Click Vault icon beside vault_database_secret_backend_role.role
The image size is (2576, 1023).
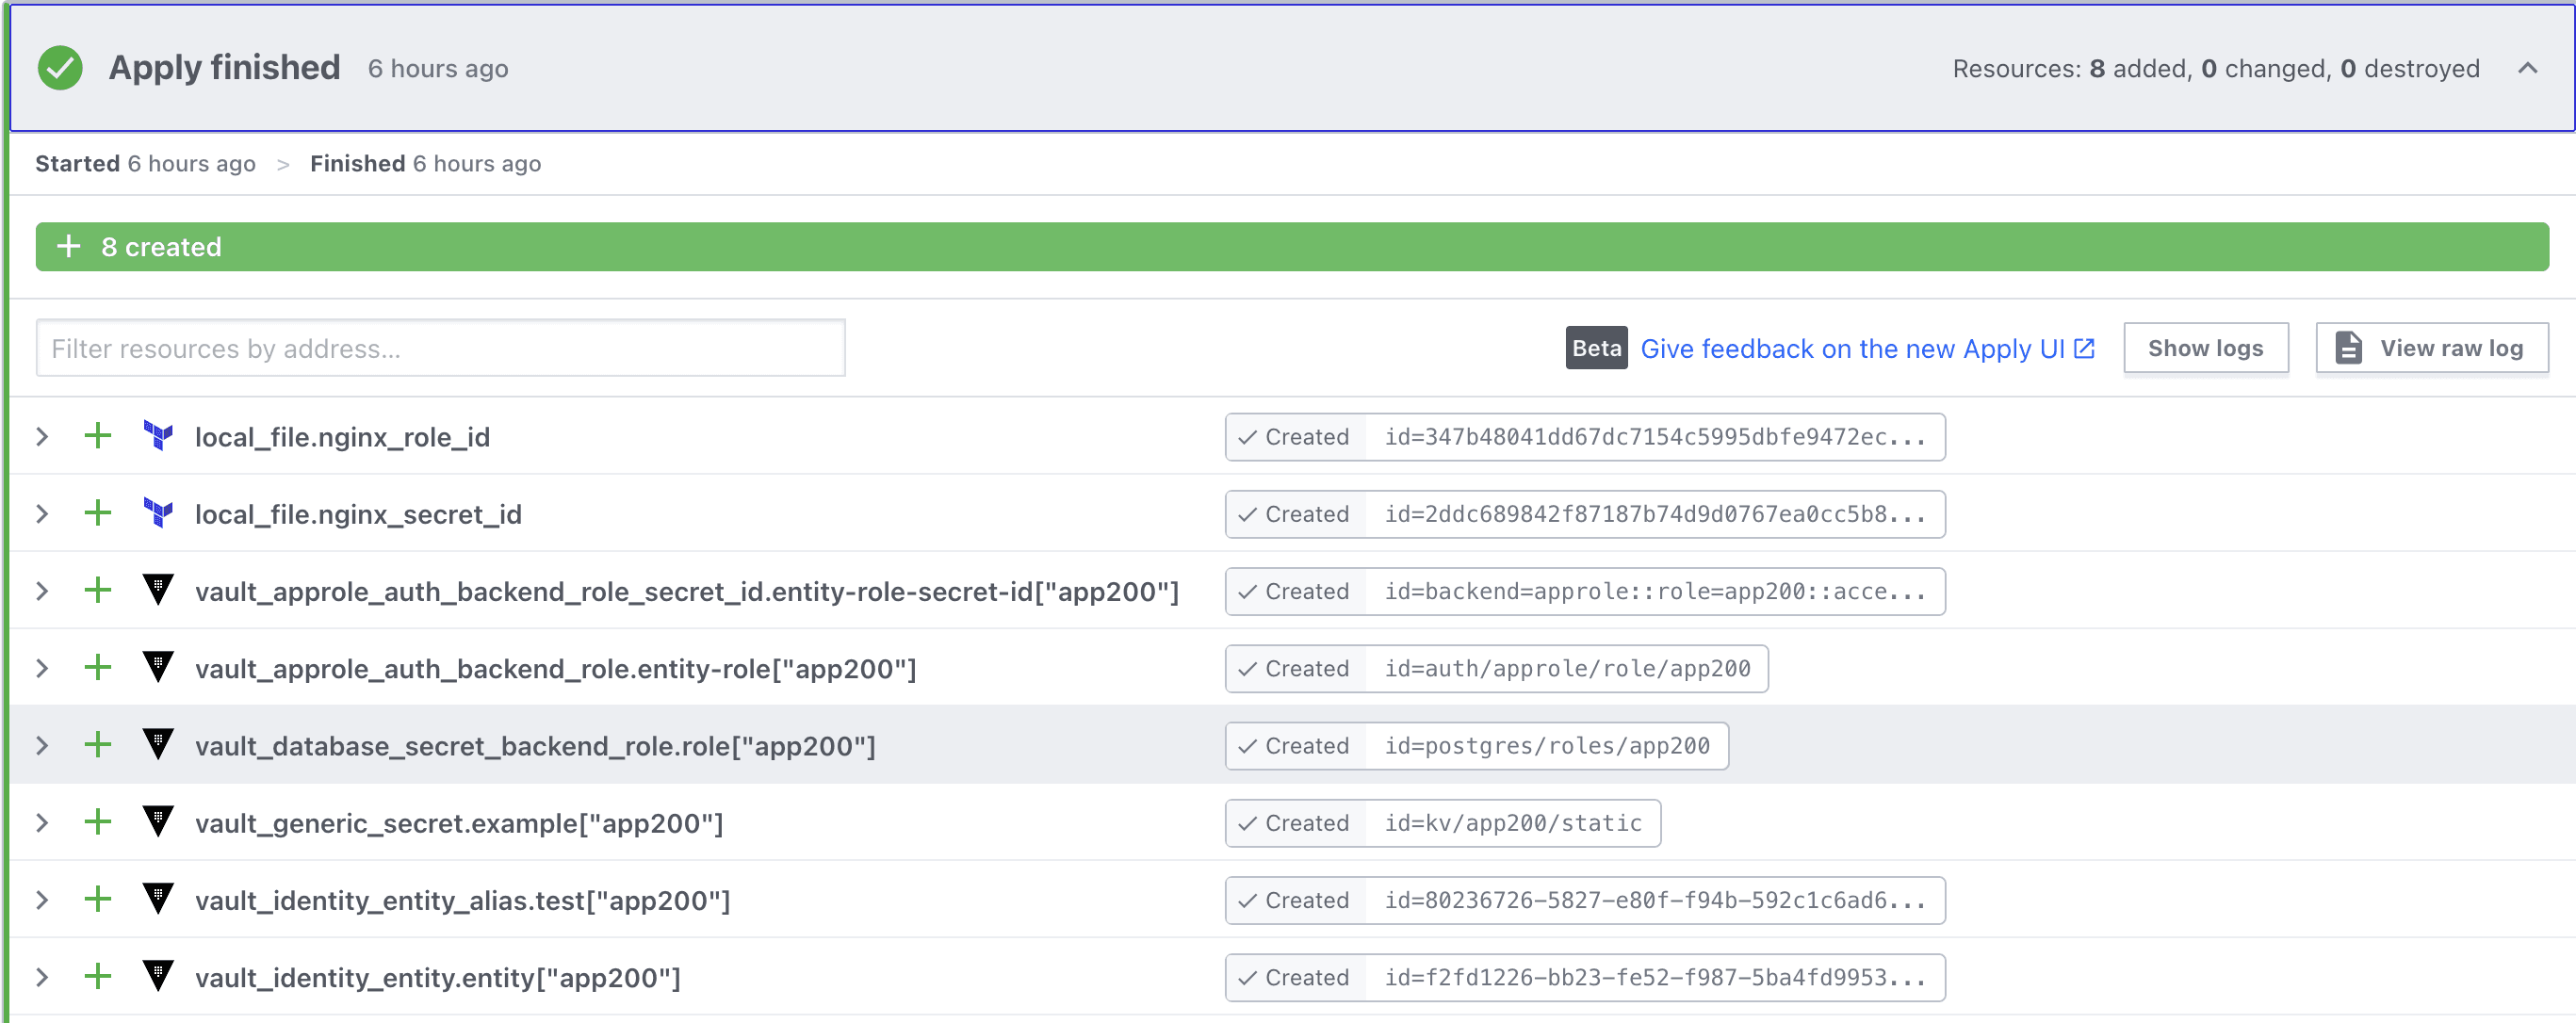coord(158,745)
